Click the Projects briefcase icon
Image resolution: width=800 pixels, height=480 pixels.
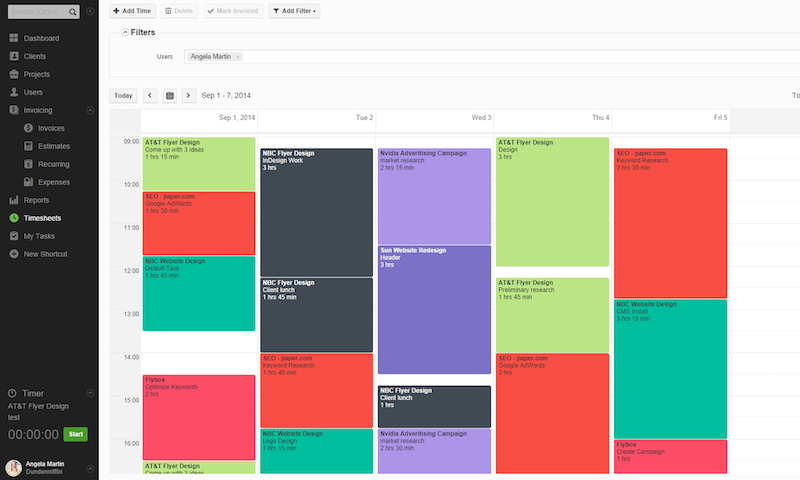coord(14,74)
